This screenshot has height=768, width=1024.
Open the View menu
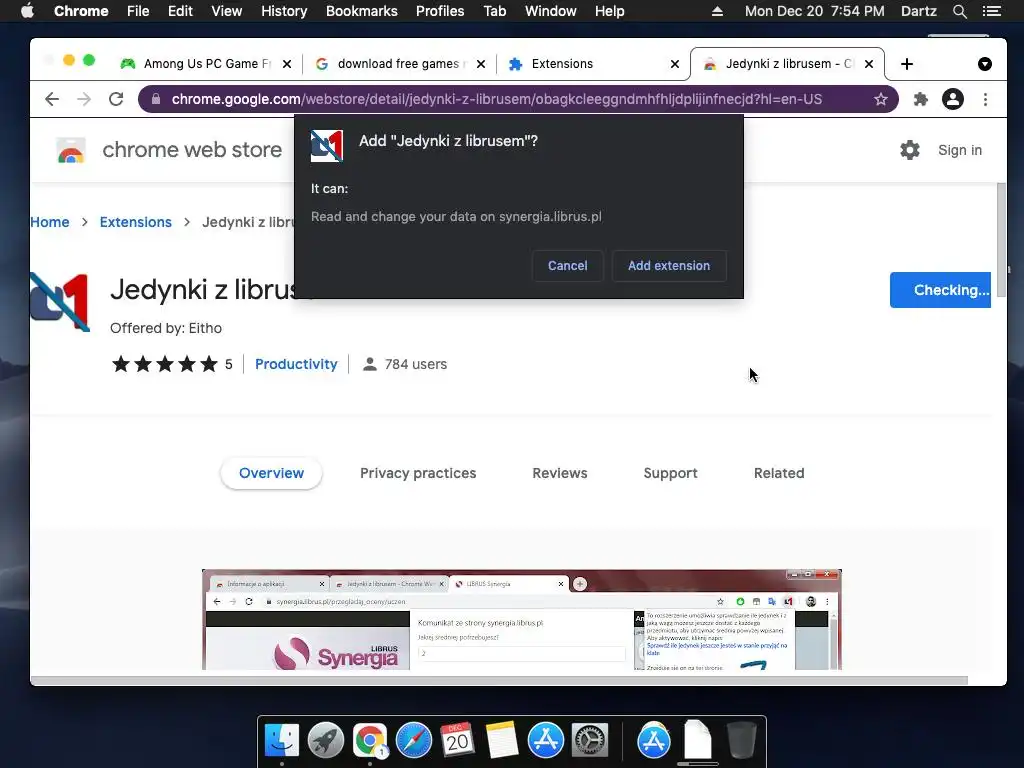(227, 11)
